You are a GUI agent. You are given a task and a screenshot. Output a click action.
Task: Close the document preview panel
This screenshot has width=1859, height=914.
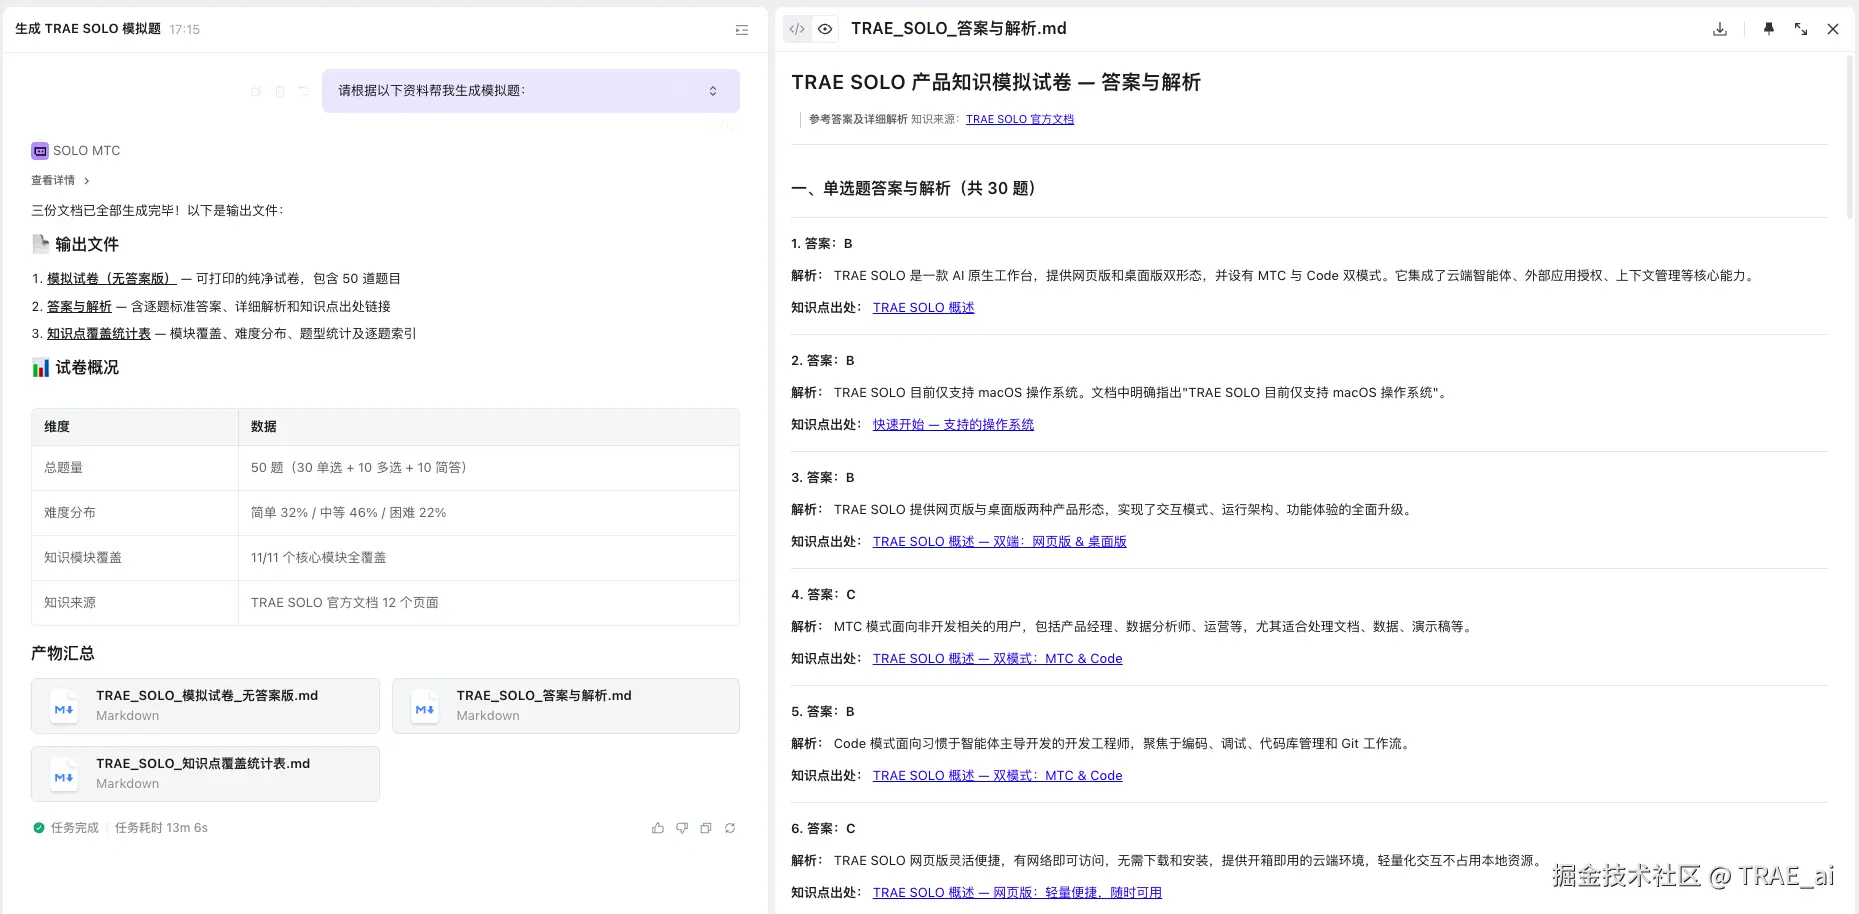[1833, 29]
